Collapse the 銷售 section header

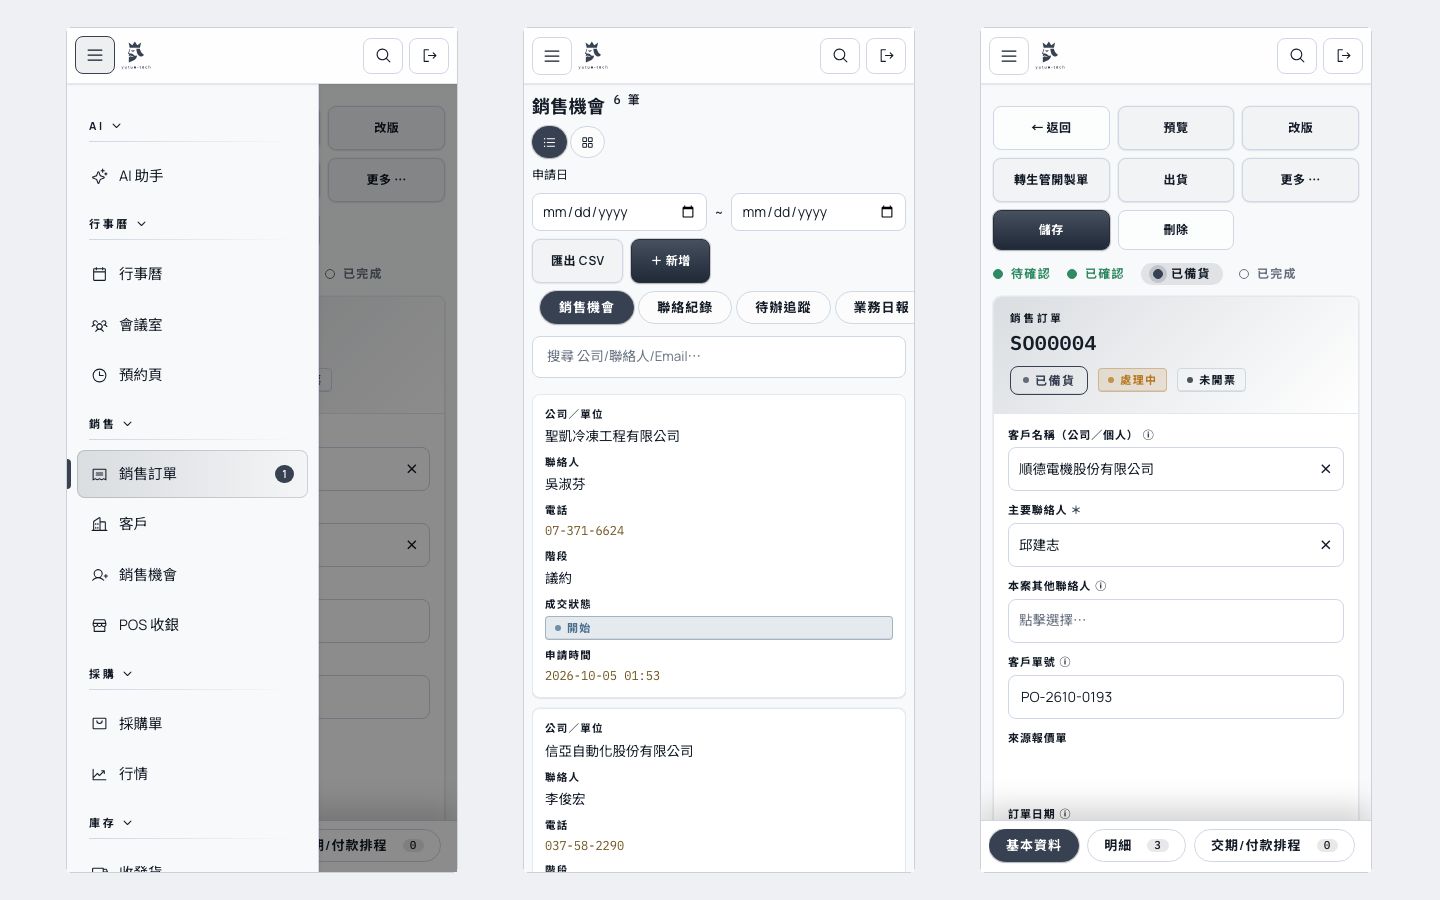point(110,424)
